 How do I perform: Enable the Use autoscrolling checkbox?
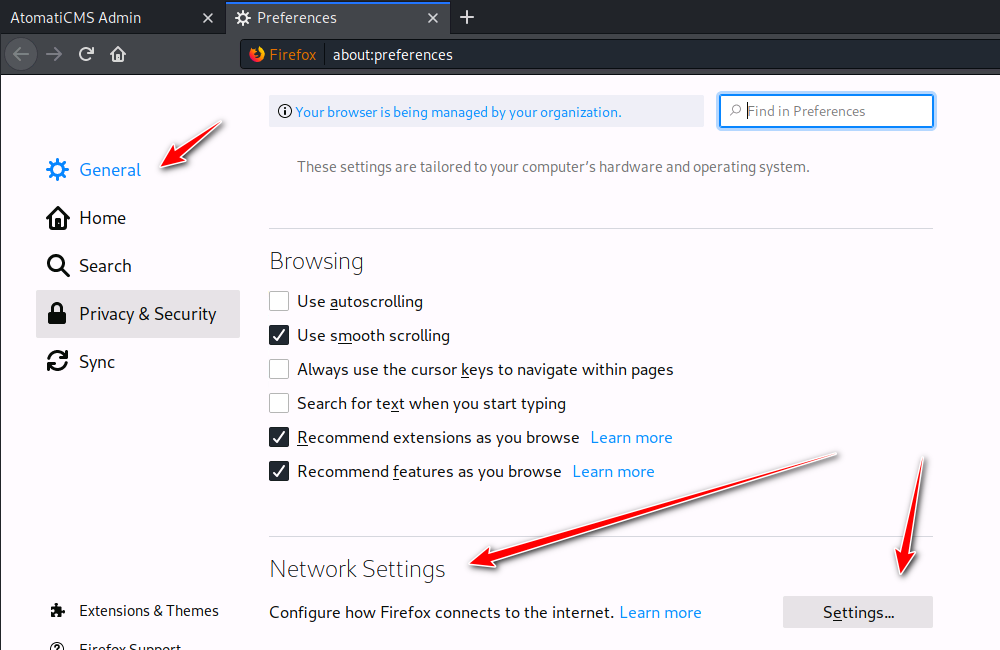coord(279,301)
